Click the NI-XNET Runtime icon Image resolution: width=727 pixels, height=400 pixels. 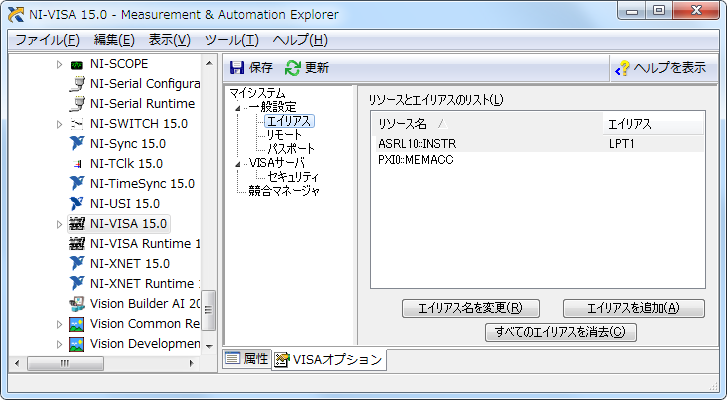[x=77, y=284]
